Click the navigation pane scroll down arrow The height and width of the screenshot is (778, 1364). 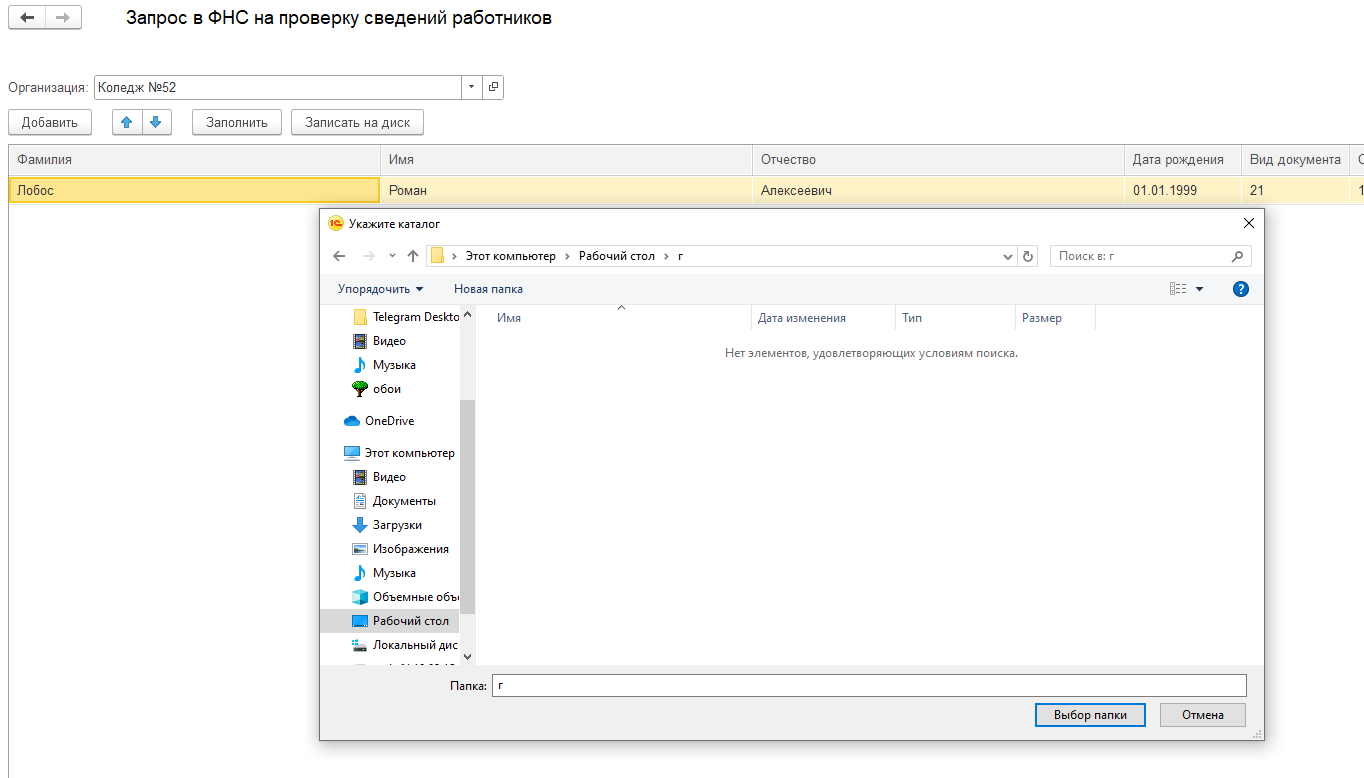click(x=467, y=657)
